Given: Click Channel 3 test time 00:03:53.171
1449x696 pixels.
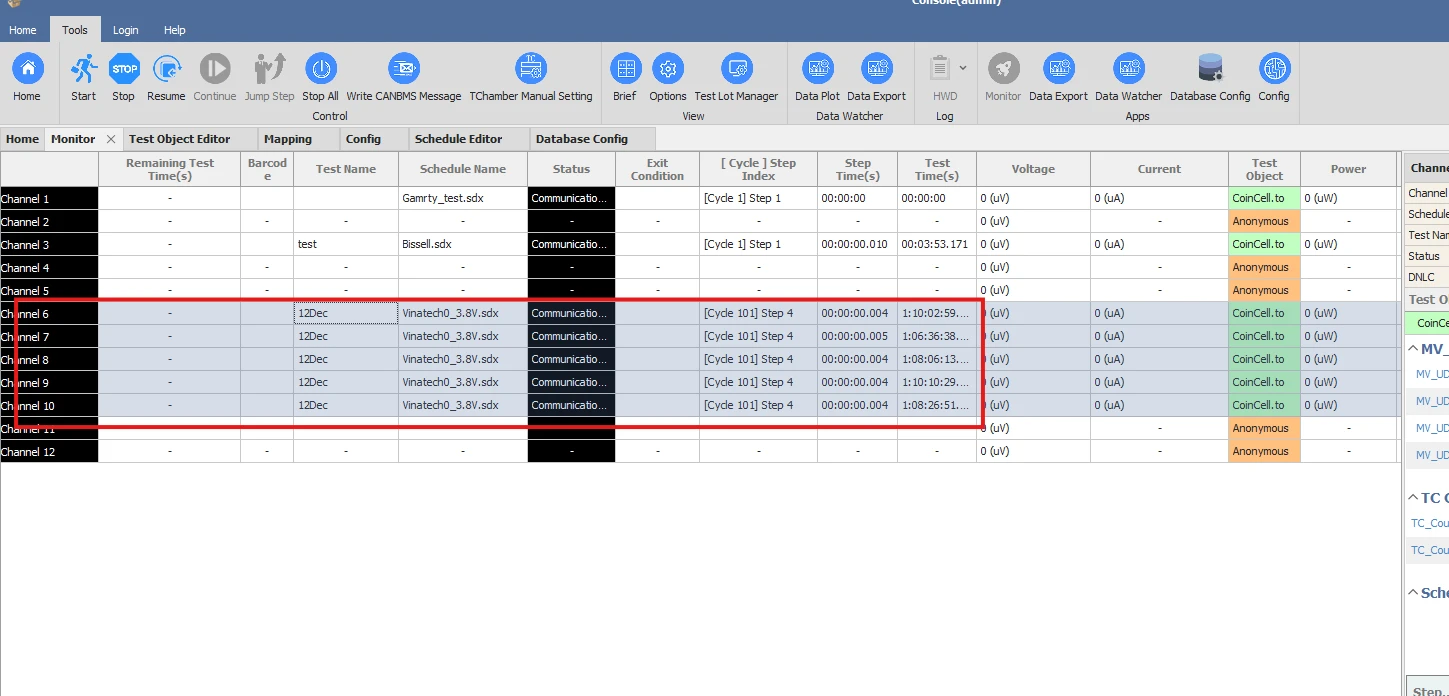Looking at the screenshot, I should click(937, 244).
